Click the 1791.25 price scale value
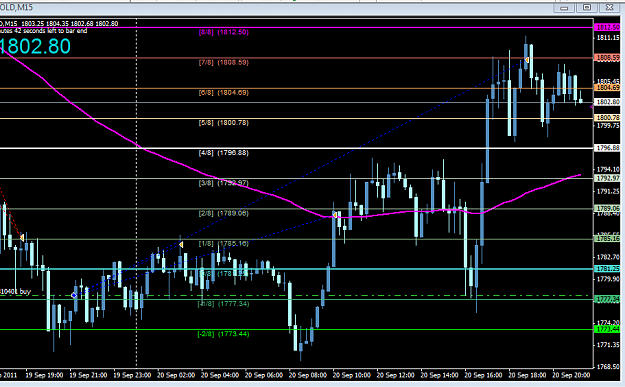The height and width of the screenshot is (387, 625). [x=608, y=191]
